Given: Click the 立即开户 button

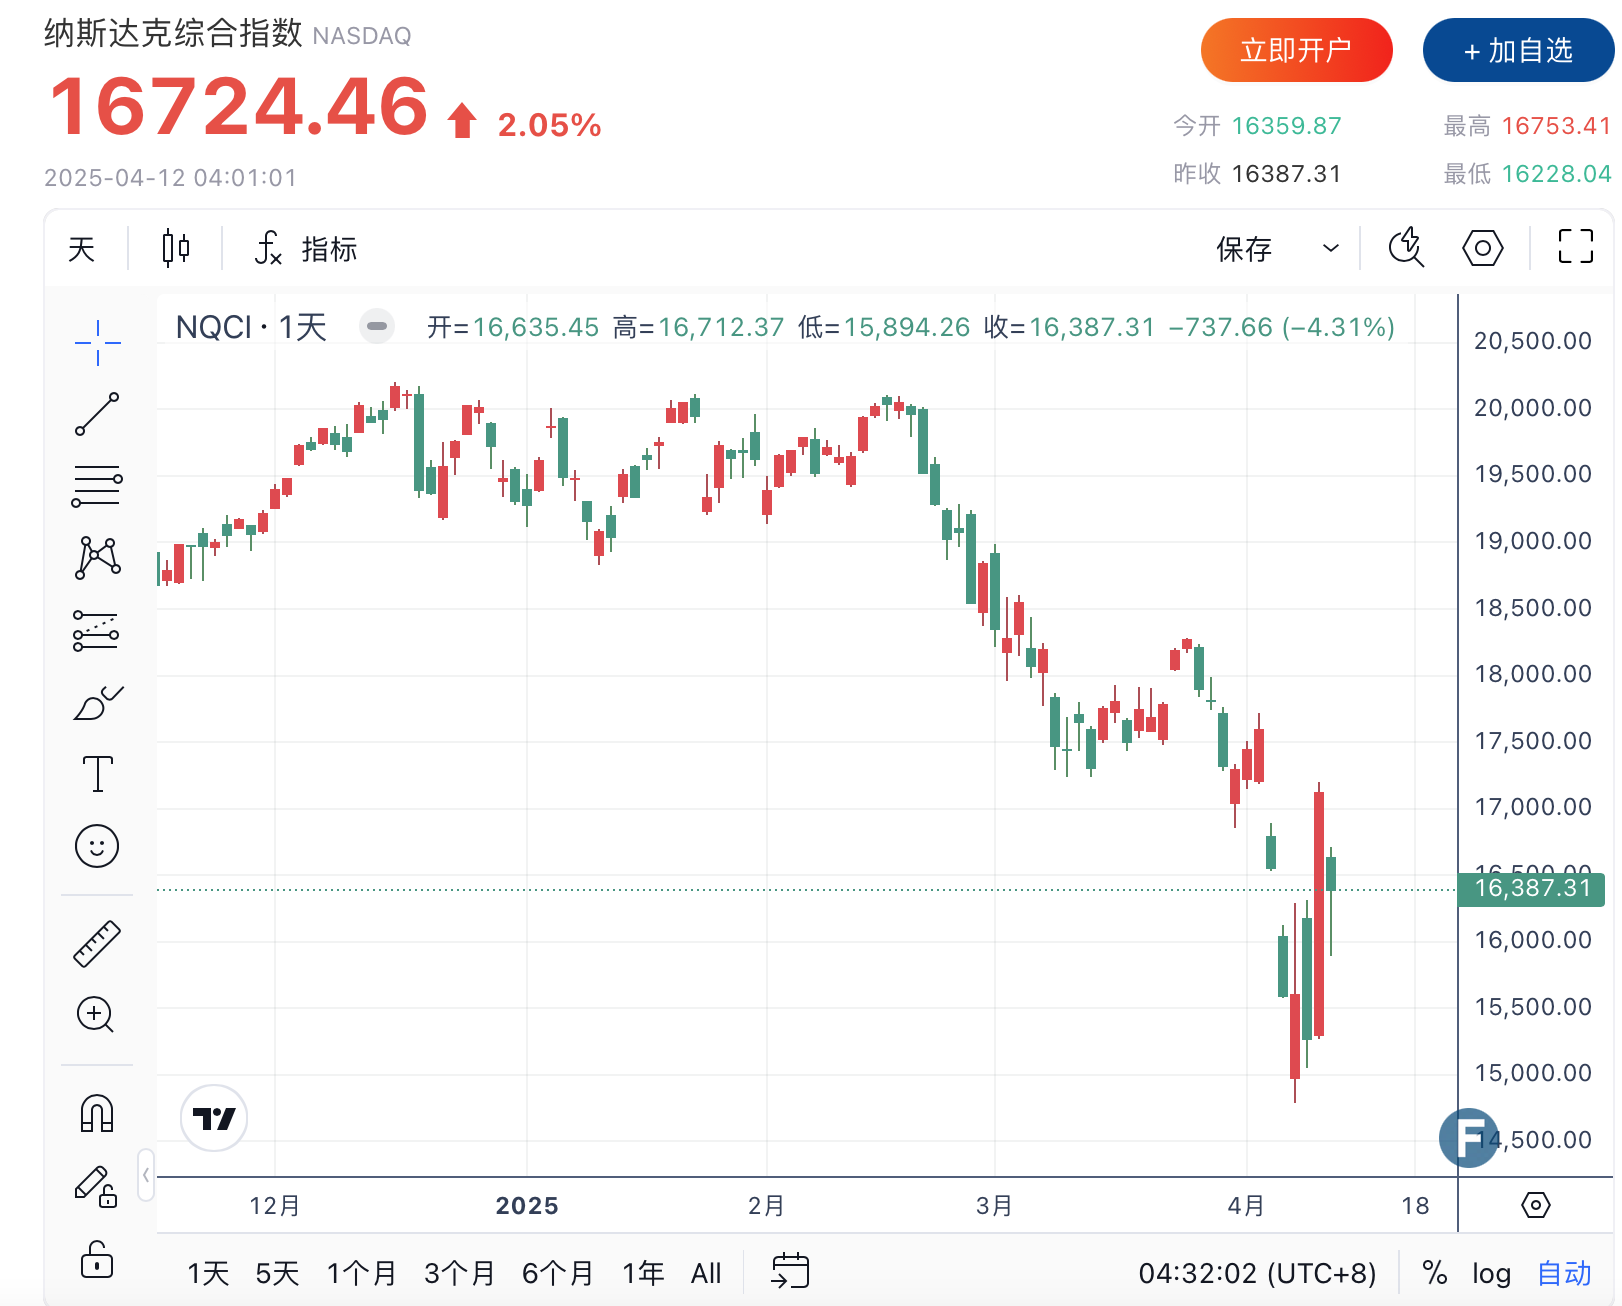Looking at the screenshot, I should [1296, 50].
